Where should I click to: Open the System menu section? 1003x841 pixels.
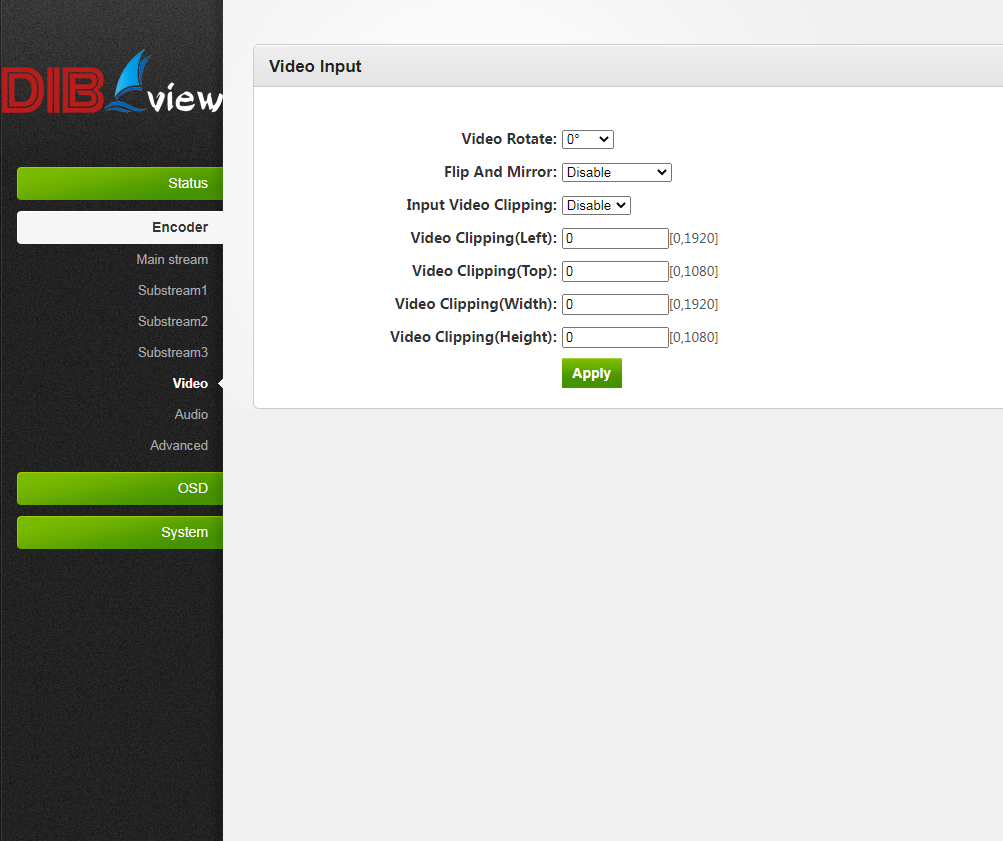[120, 532]
